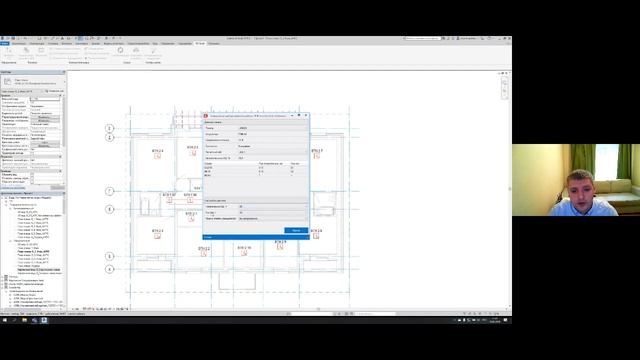
Task: Expand the Листы node in Project Browser
Action: (2, 284)
